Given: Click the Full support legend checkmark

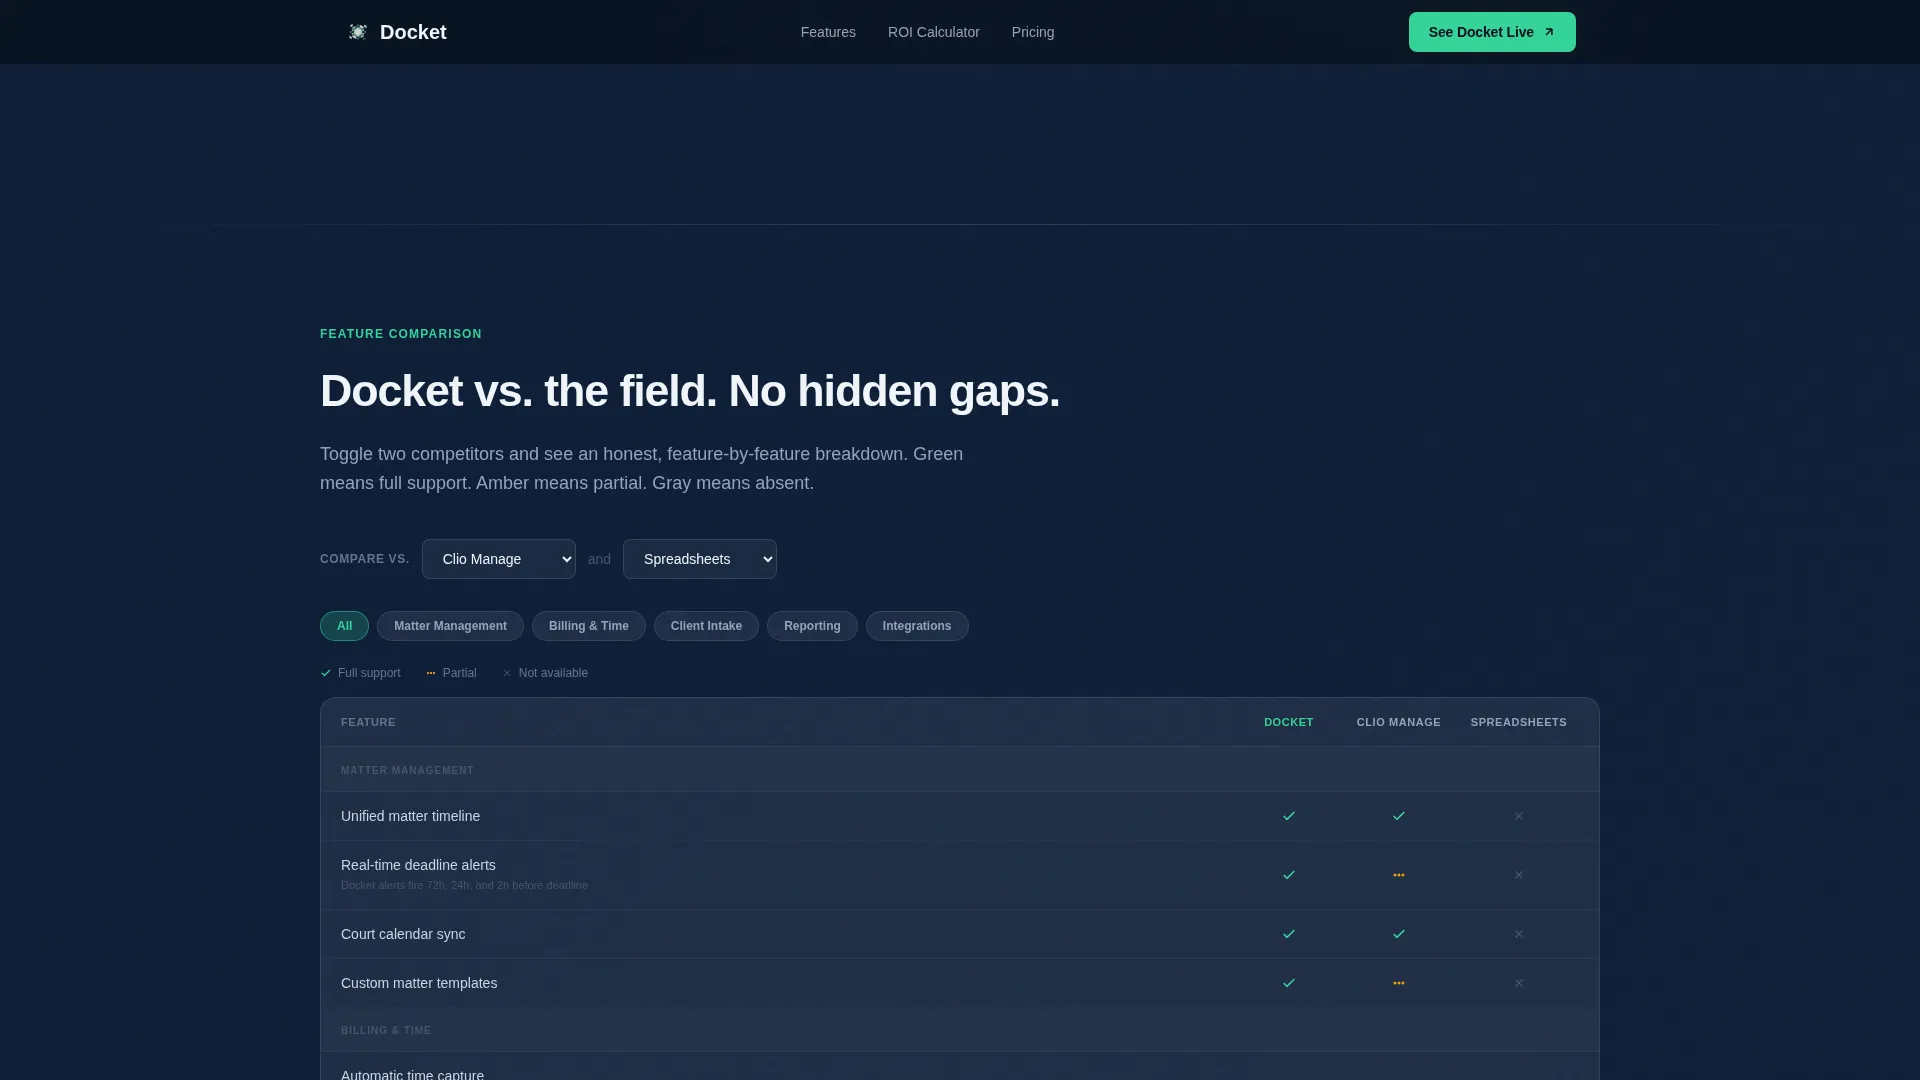Looking at the screenshot, I should pyautogui.click(x=326, y=673).
